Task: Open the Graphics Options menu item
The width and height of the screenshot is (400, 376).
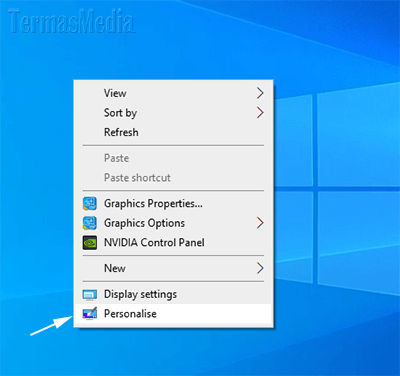Action: click(173, 223)
